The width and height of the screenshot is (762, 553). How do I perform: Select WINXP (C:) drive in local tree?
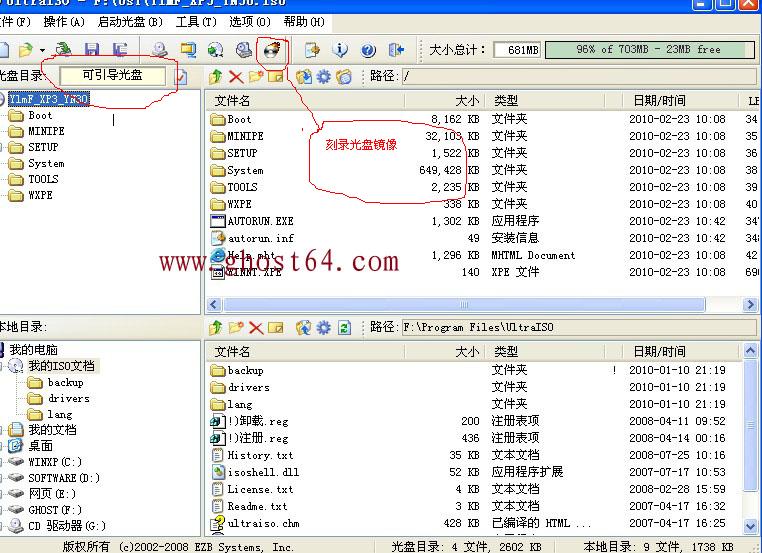55,462
